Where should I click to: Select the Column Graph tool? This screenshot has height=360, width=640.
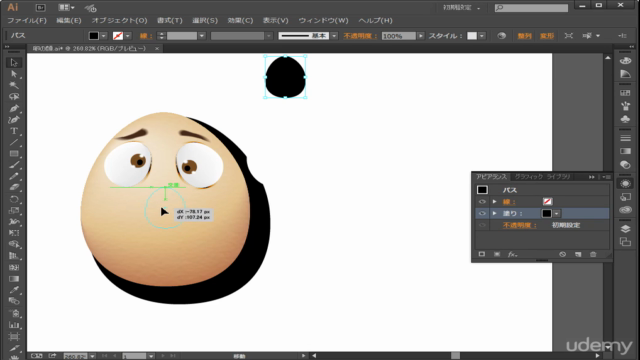tap(14, 325)
